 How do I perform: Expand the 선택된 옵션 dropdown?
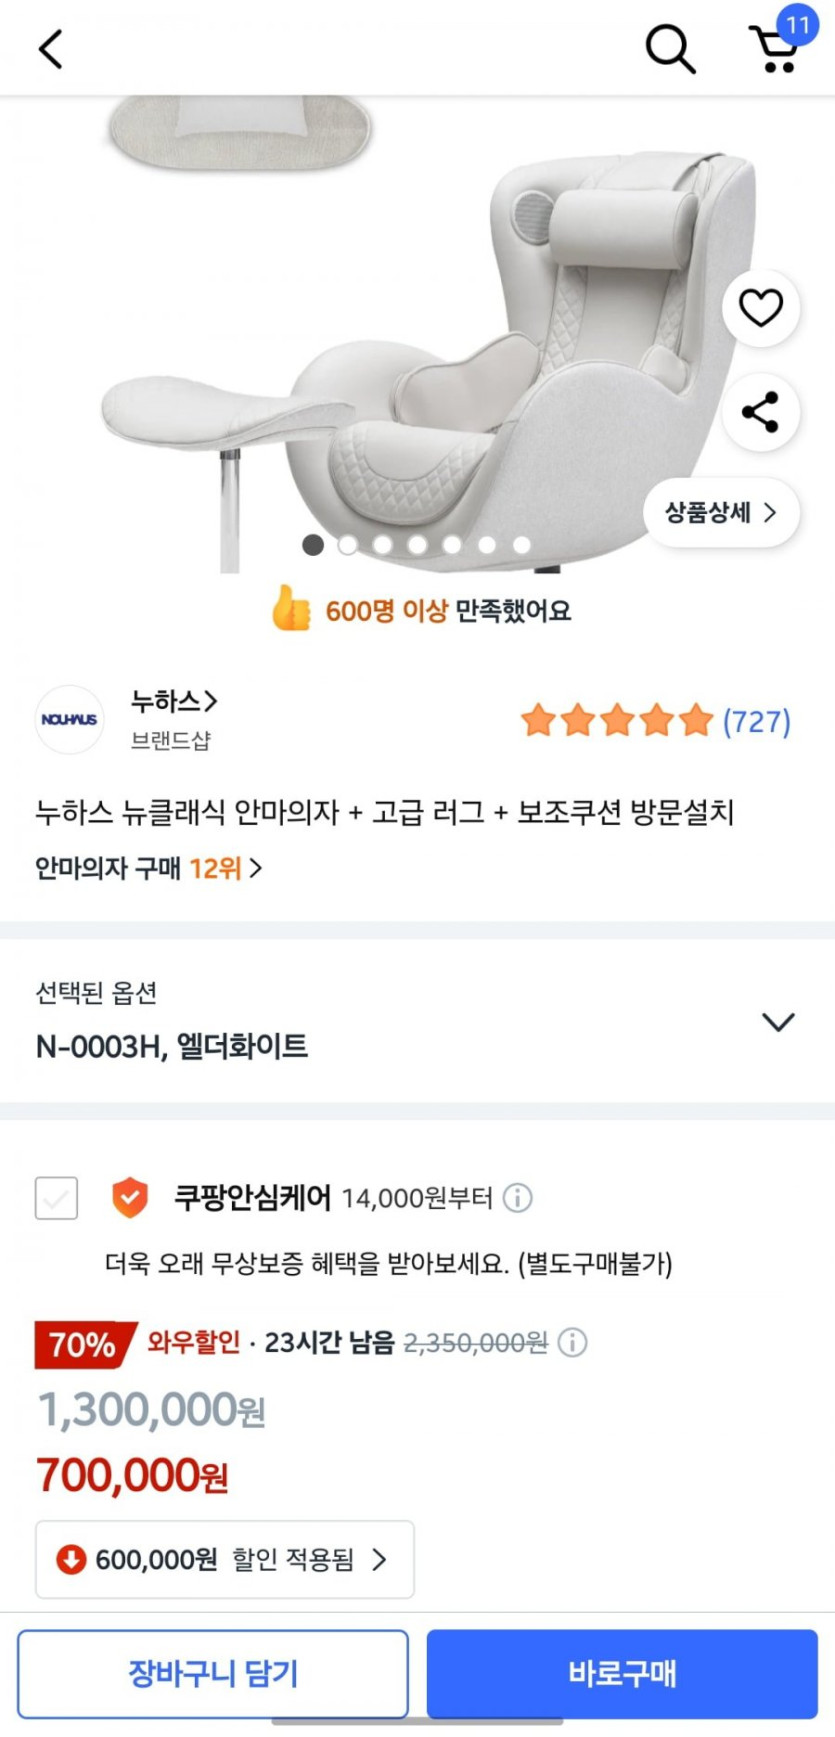(x=778, y=1021)
